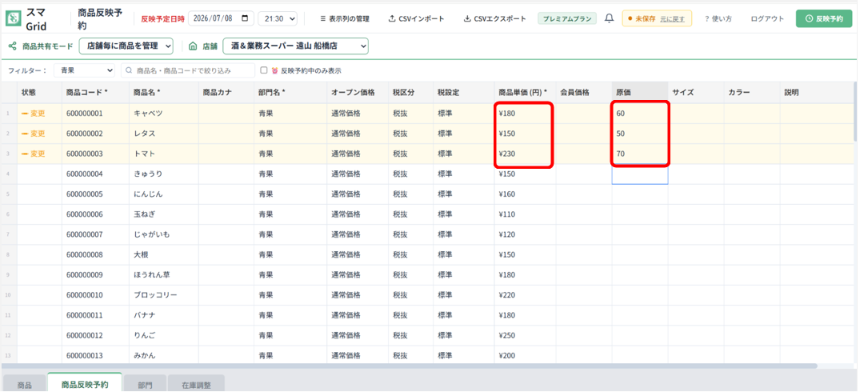
Task: Click the vertical scrollbar of the grid
Action: coord(855,111)
